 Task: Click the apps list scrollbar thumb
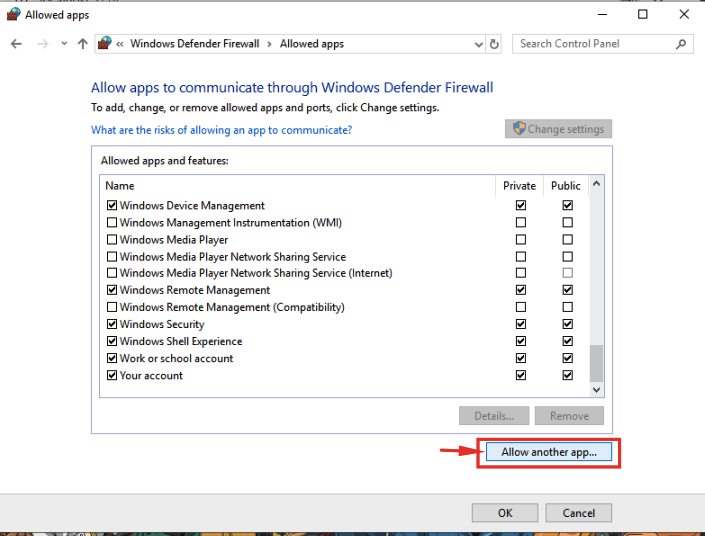pos(596,363)
